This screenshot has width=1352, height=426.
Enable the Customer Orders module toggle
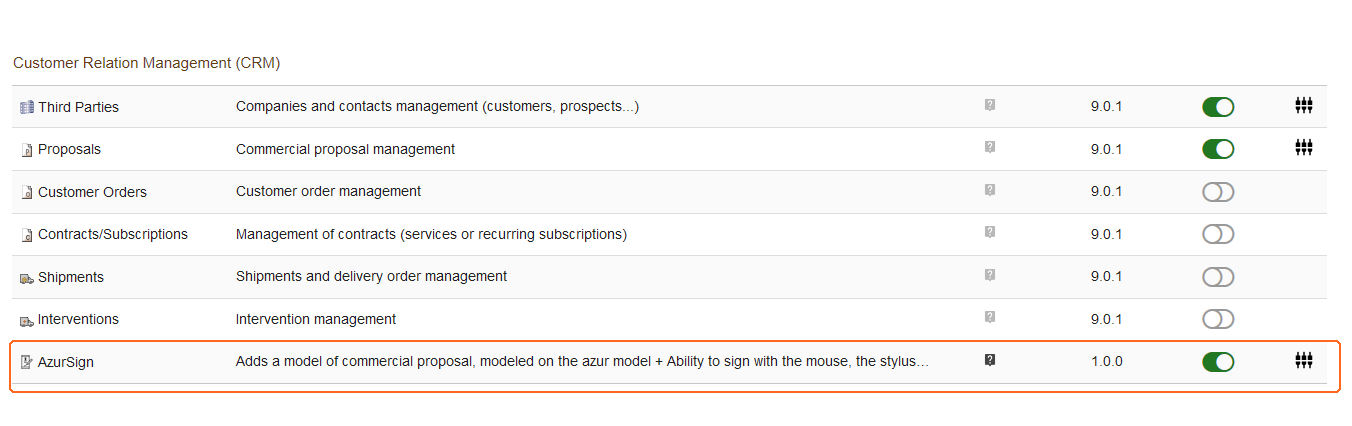click(x=1218, y=192)
